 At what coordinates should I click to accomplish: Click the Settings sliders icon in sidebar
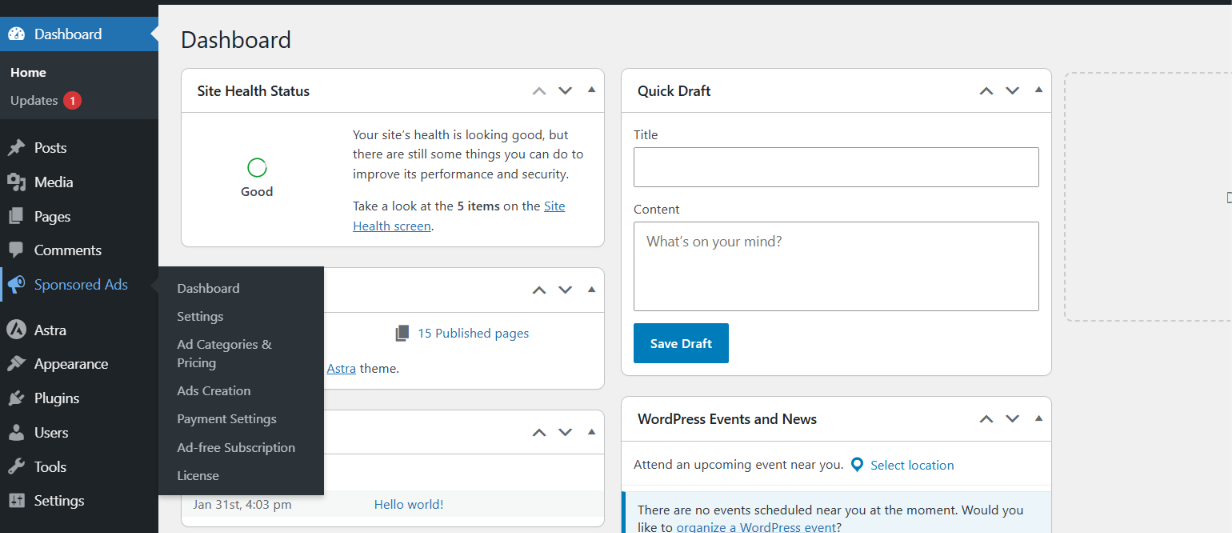click(16, 501)
